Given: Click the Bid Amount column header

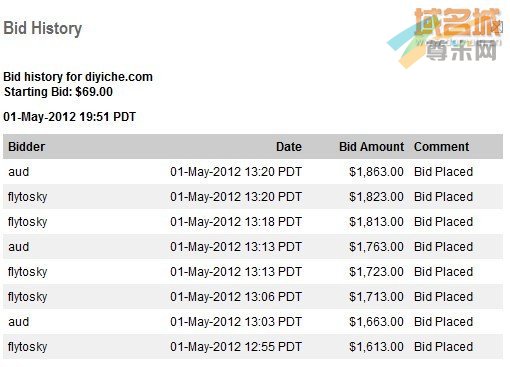Looking at the screenshot, I should click(371, 147).
